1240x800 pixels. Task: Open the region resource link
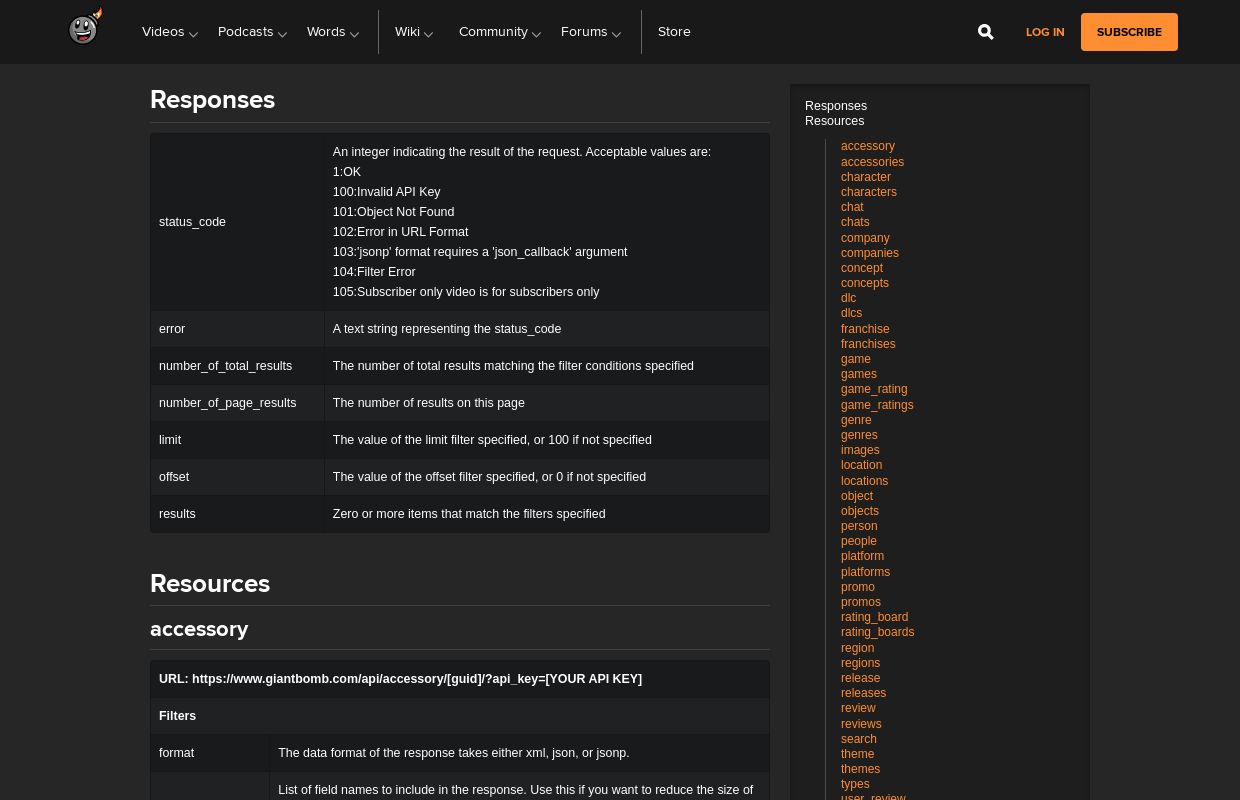coord(857,648)
